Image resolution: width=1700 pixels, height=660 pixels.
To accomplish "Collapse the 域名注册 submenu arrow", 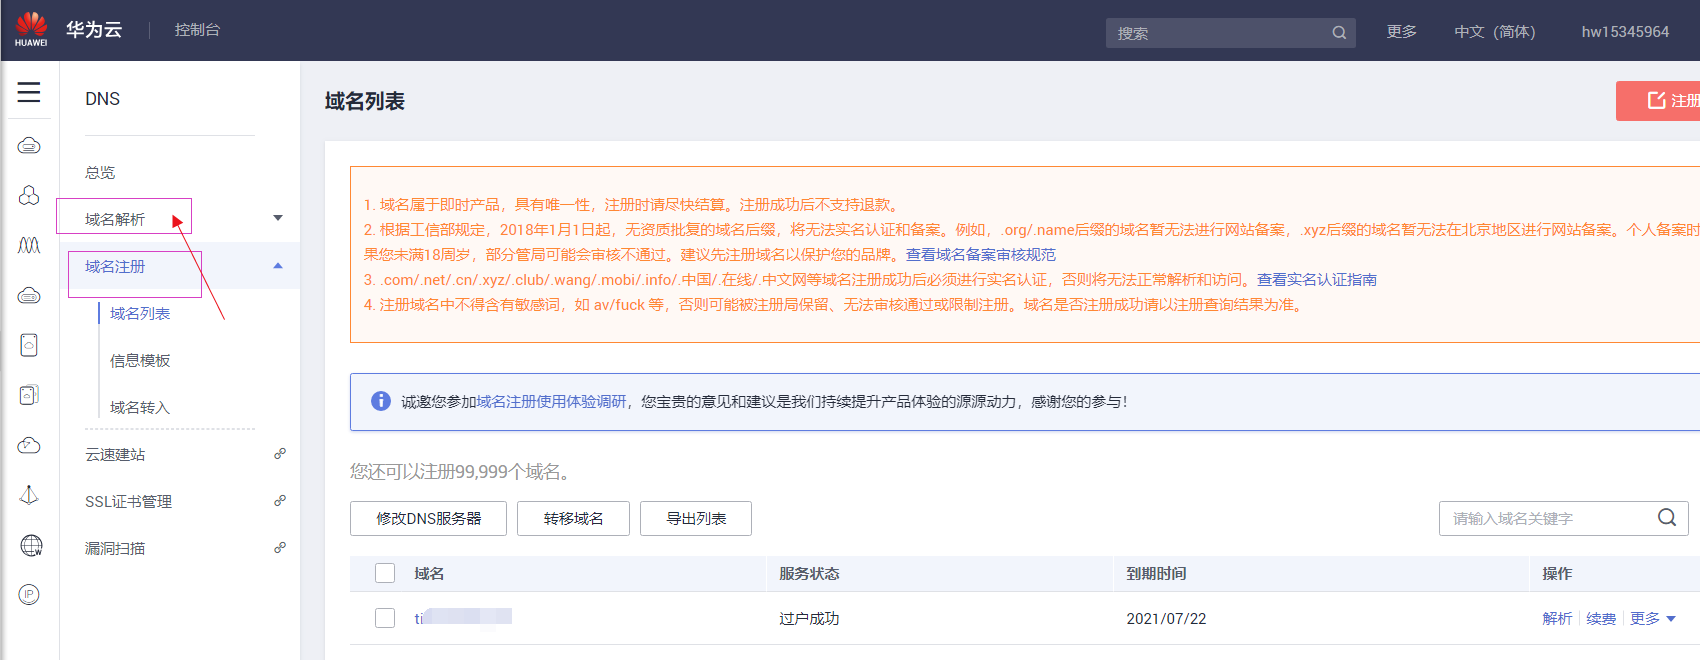I will 278,266.
